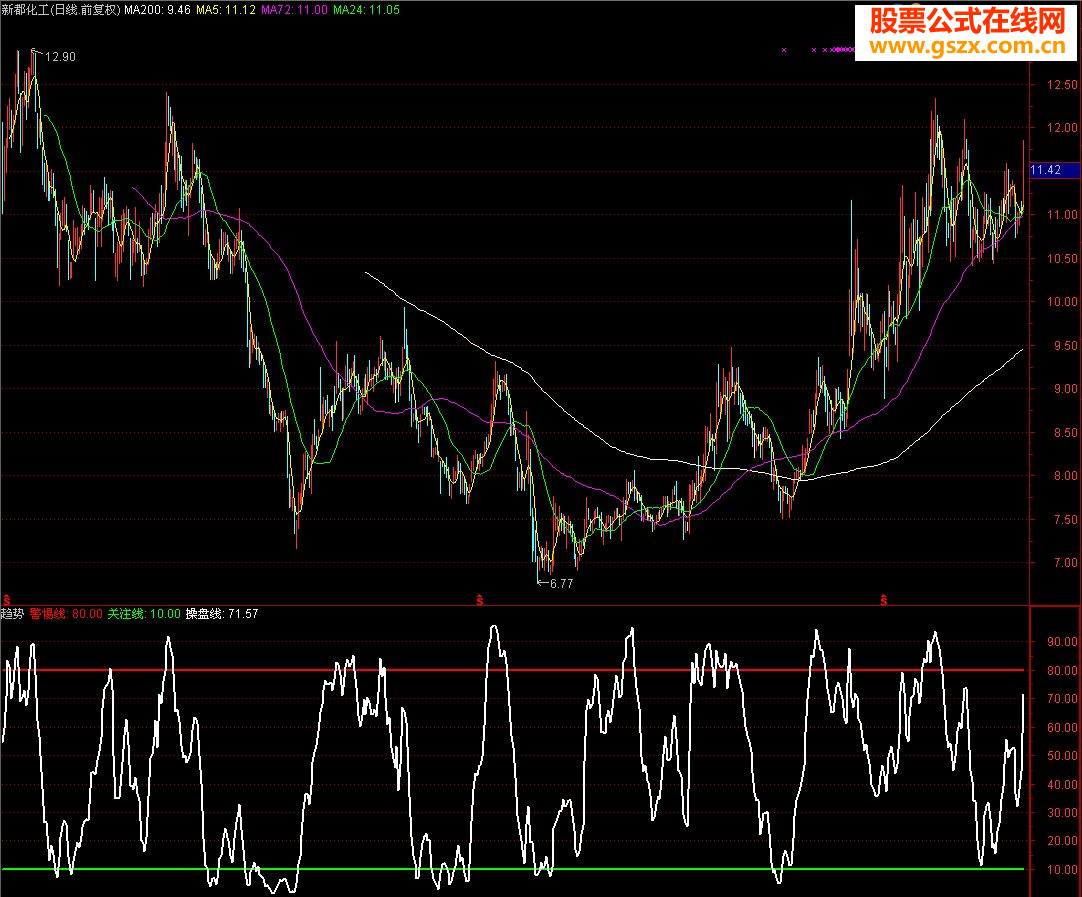The height and width of the screenshot is (897, 1082).
Task: Select the magenta MA72: 11.00 label
Action: [294, 10]
